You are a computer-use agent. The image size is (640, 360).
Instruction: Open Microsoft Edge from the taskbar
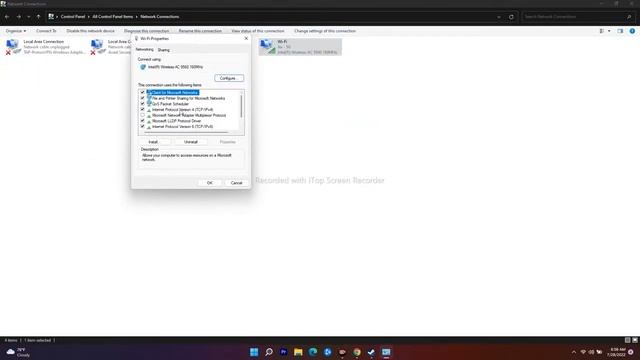click(x=313, y=352)
